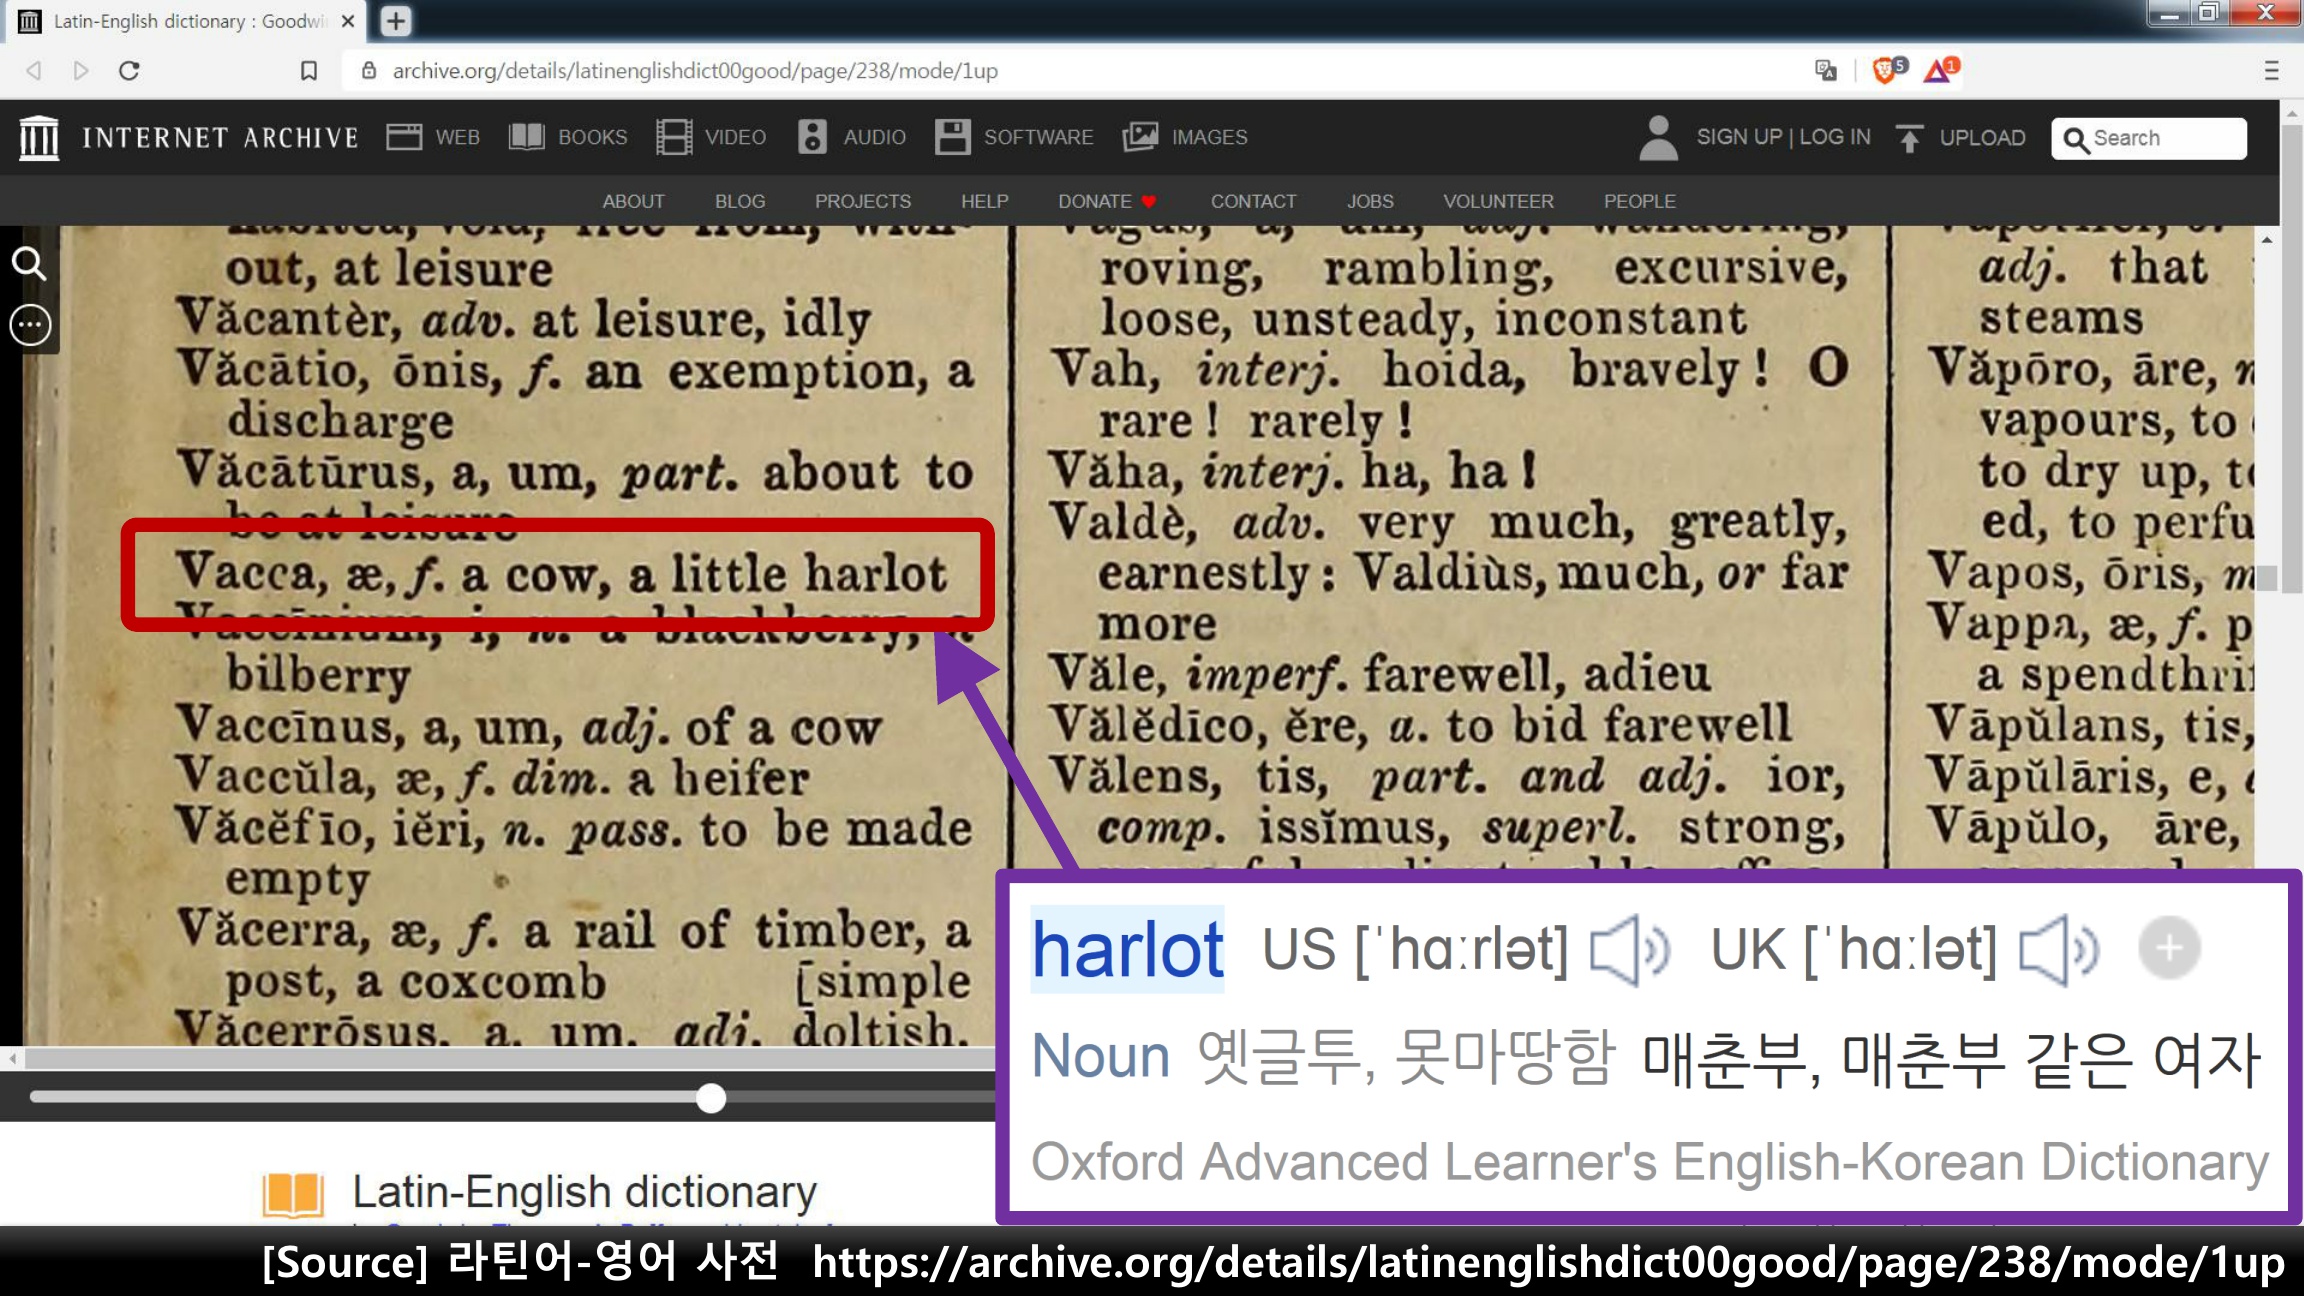Play the US pronunciation speaker icon
Screen dimensions: 2304x1296
pos(1629,950)
